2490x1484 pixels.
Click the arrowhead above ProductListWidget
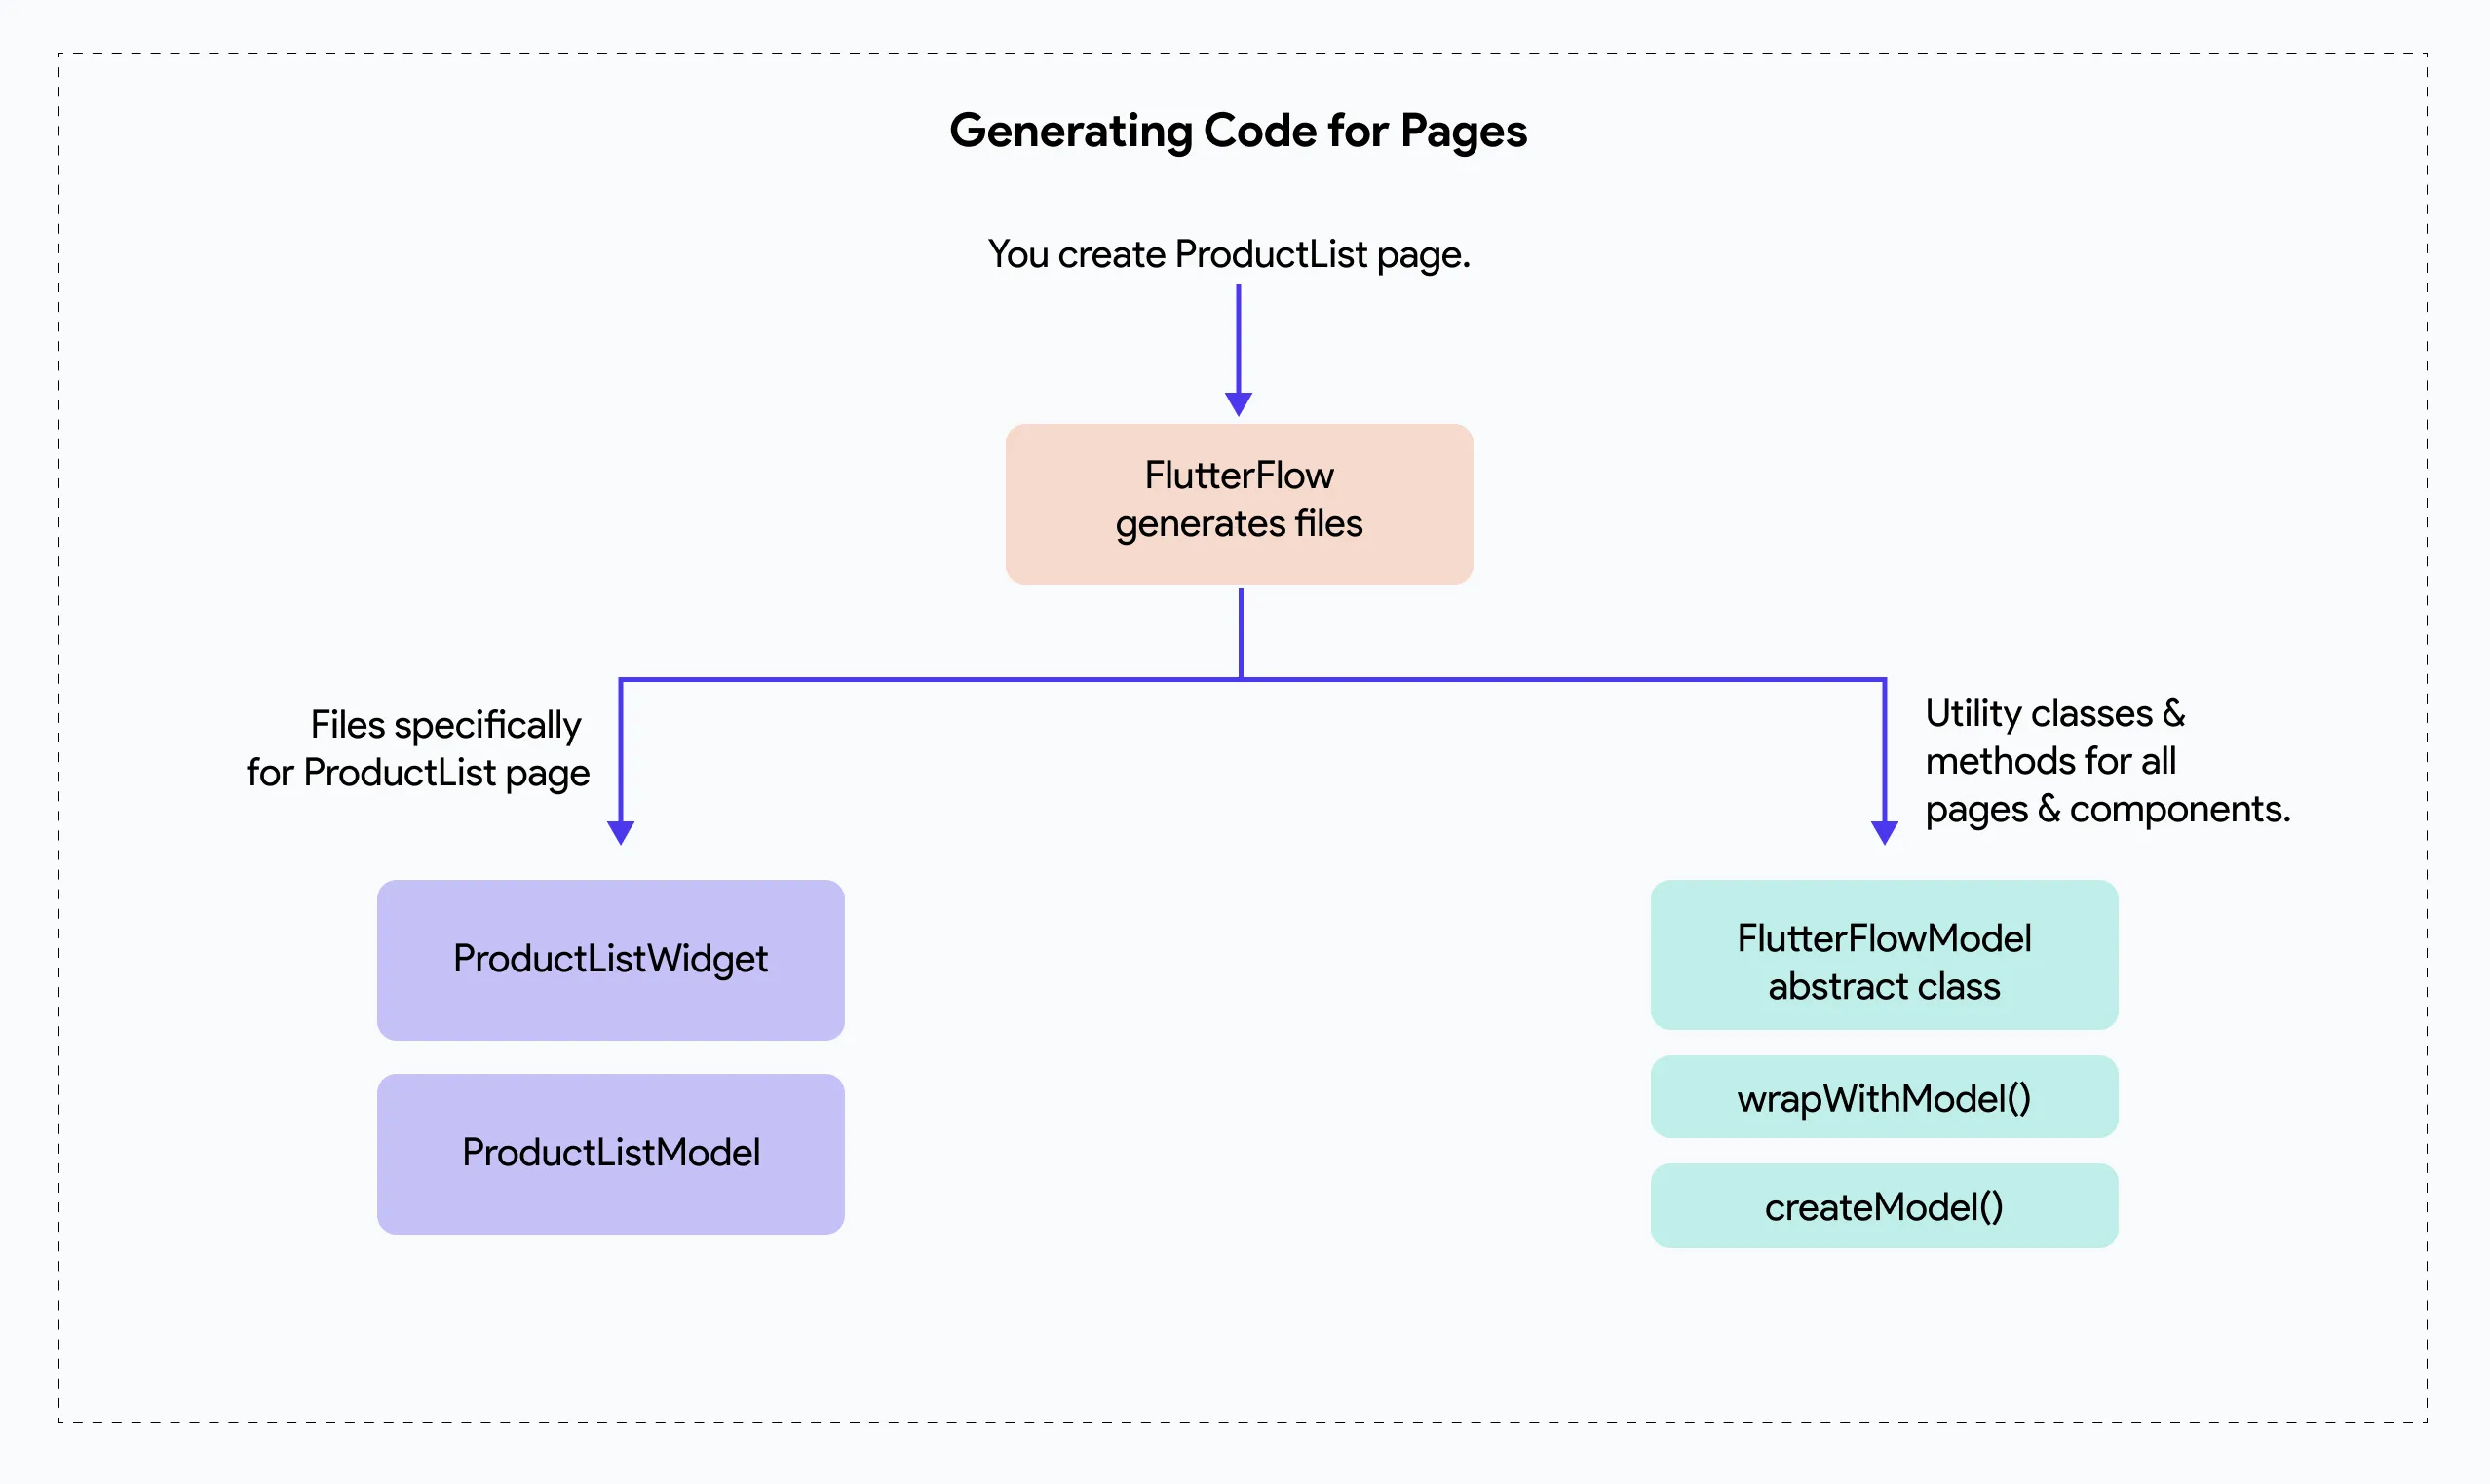(621, 833)
